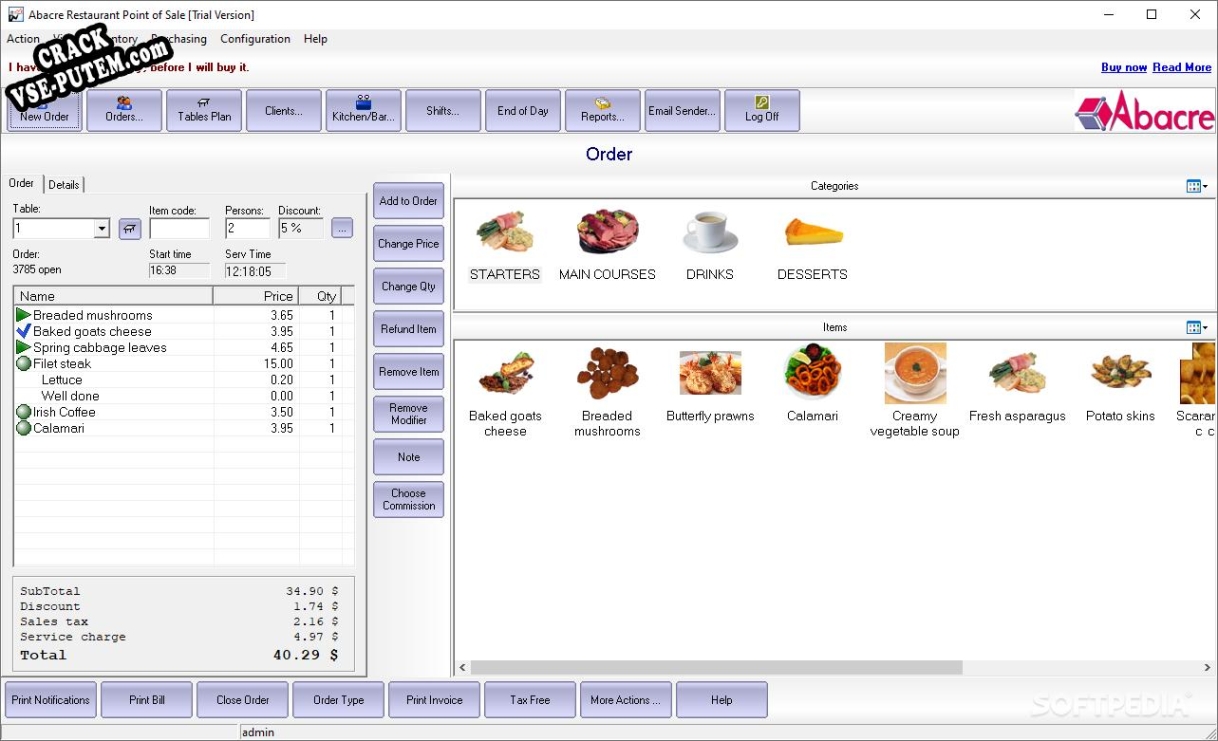Click the End of Day toolbar button
Viewport: 1218px width, 741px height.
523,110
